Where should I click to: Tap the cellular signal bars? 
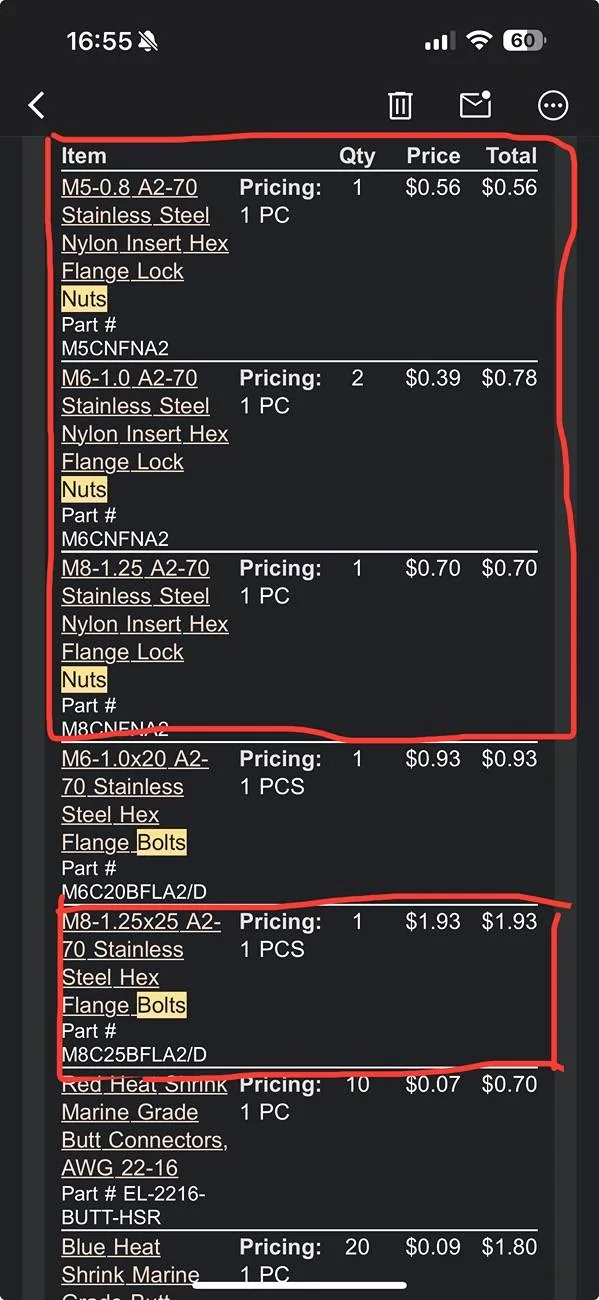440,42
